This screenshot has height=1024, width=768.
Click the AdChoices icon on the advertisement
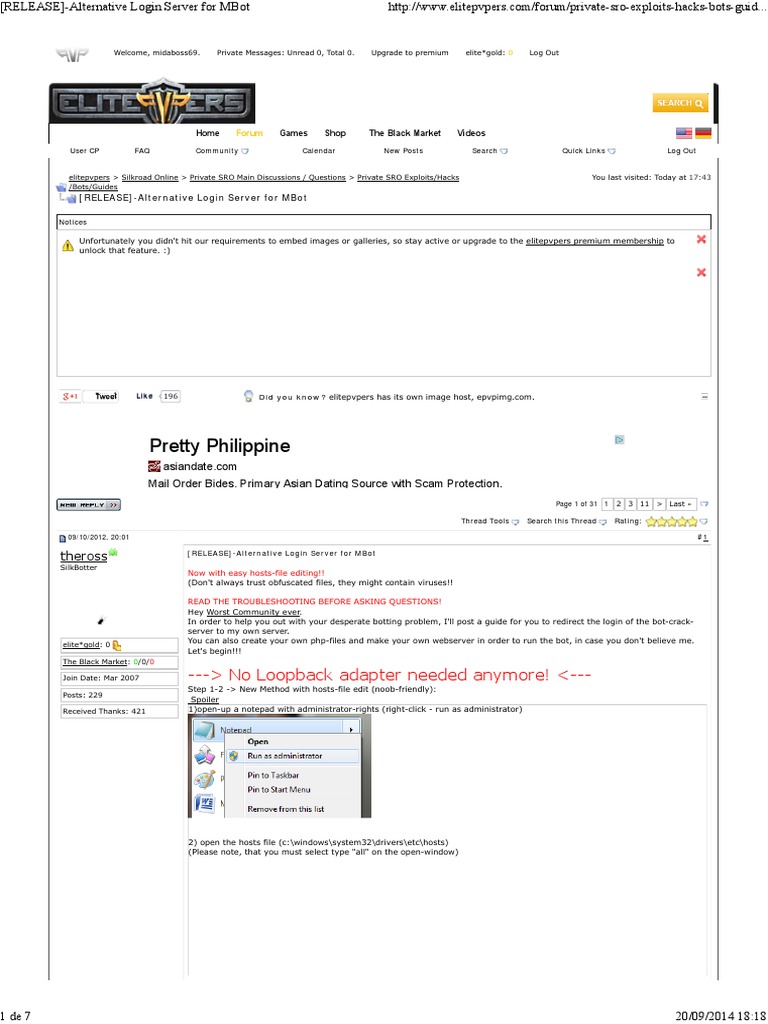click(619, 440)
